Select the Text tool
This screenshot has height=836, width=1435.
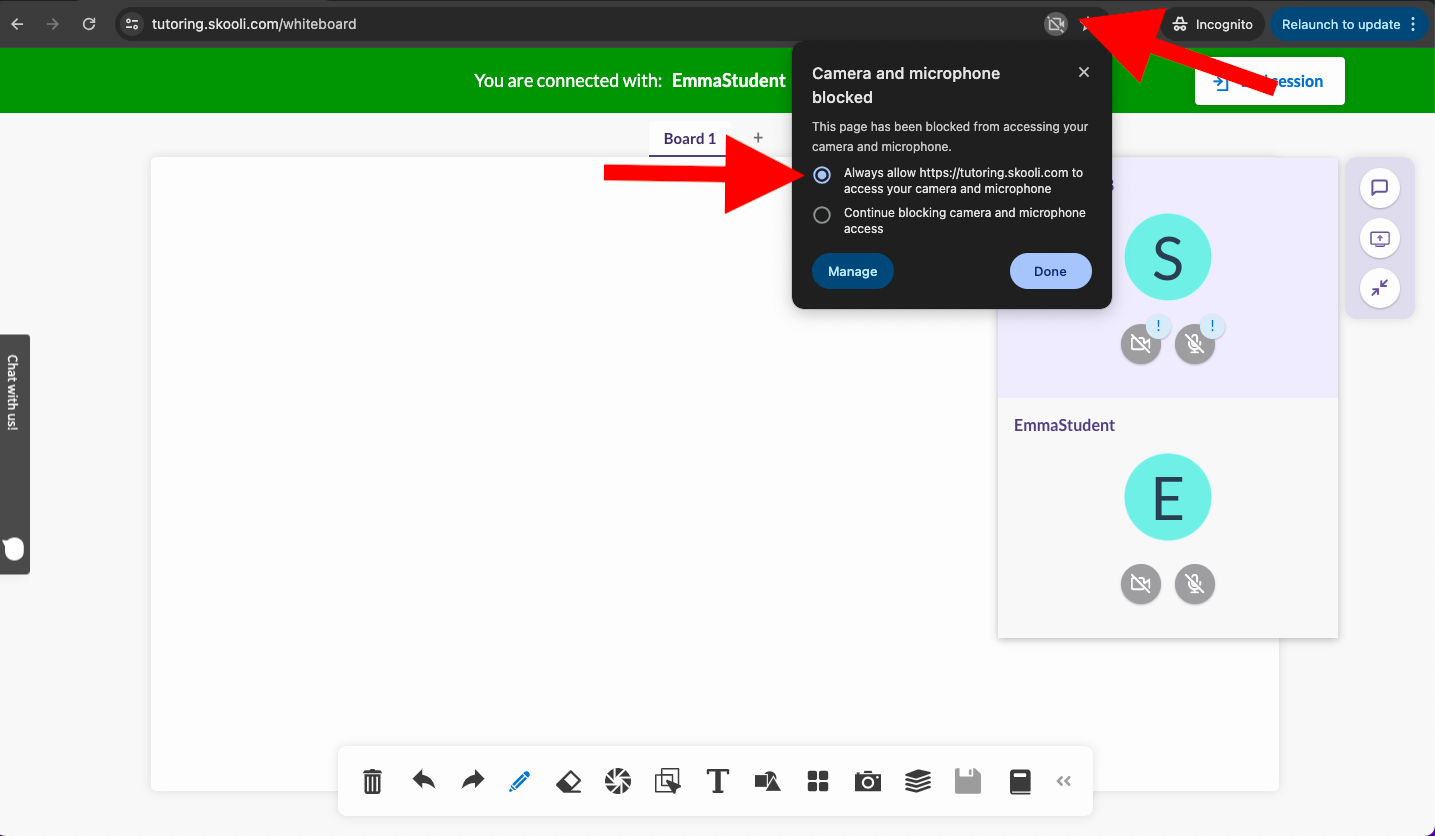[717, 781]
